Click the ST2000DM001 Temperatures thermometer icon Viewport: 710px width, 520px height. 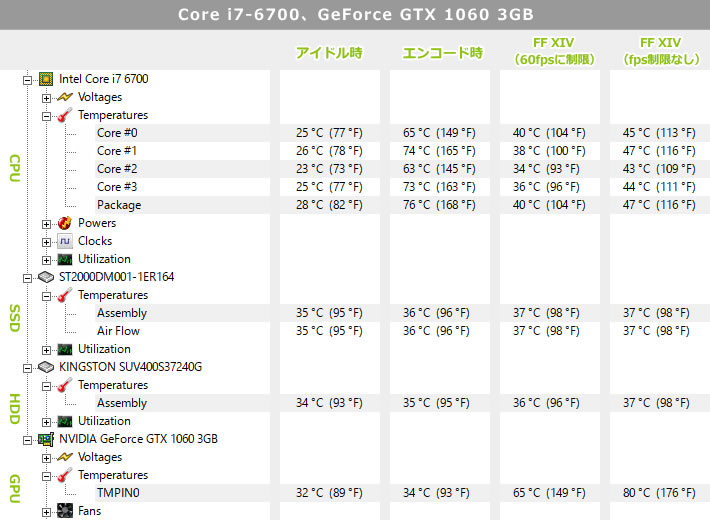click(65, 295)
